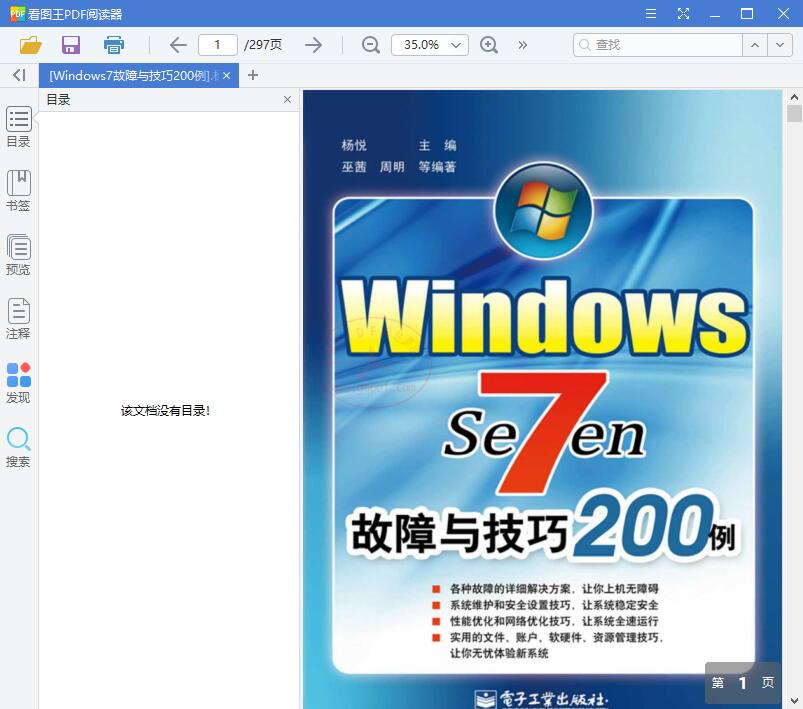This screenshot has height=709, width=803.
Task: Open the 注释 annotations panel
Action: click(18, 319)
